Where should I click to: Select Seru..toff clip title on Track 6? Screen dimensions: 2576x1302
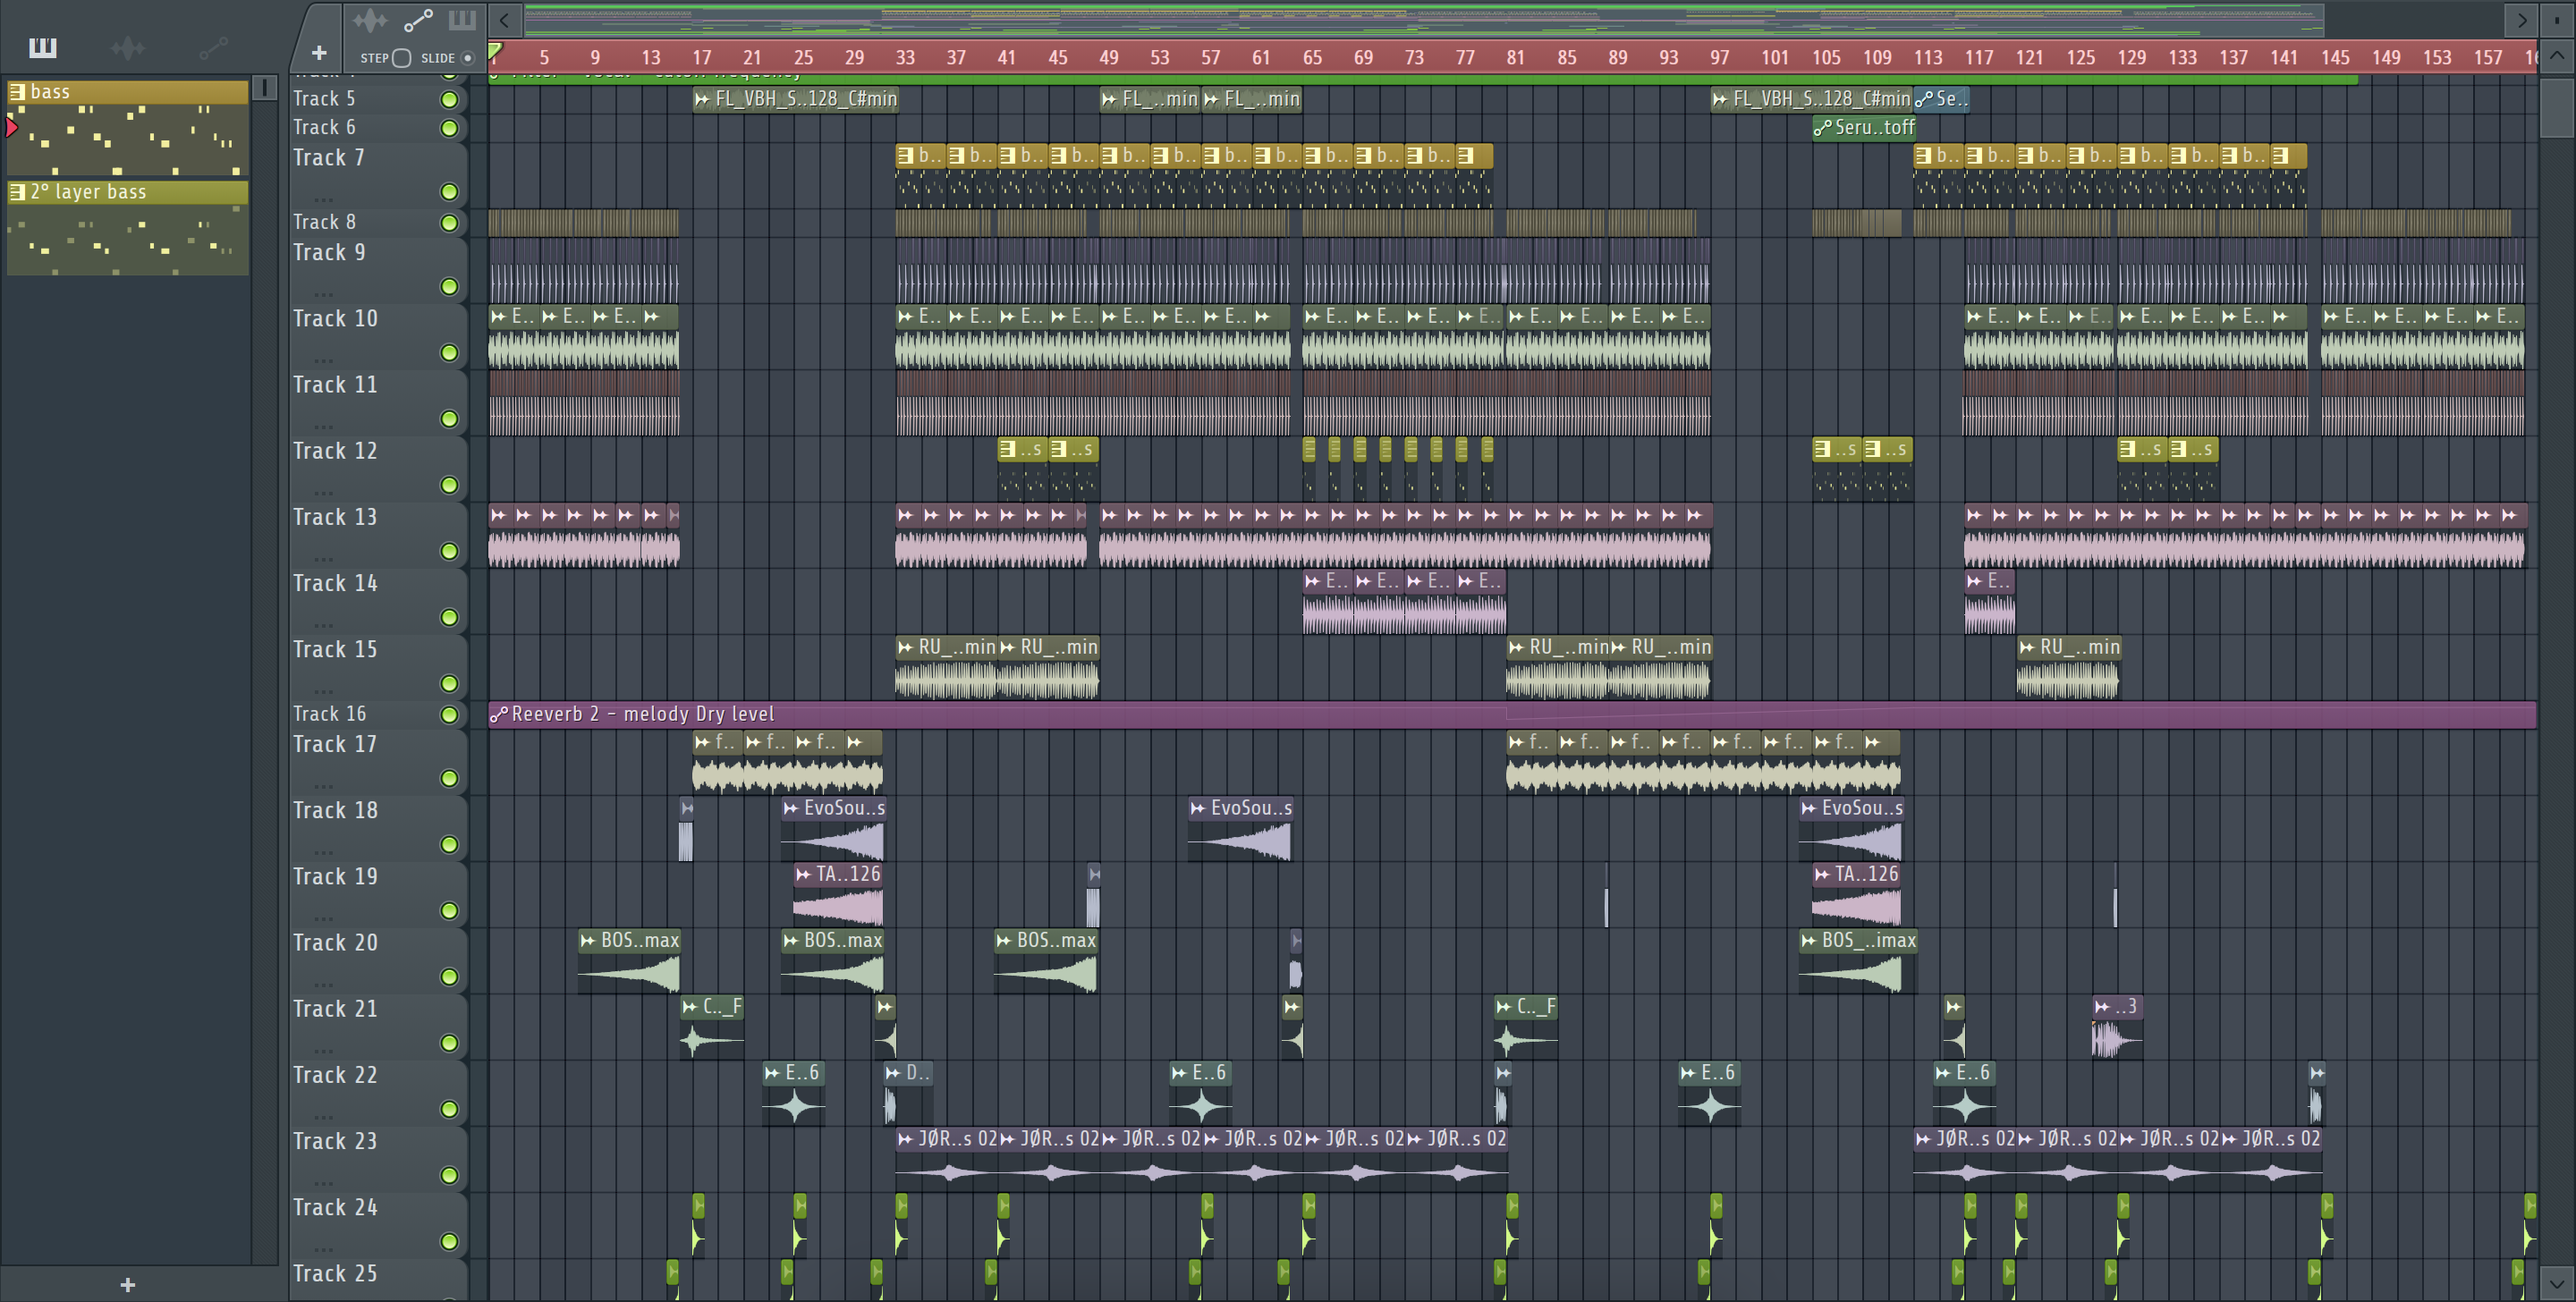pyautogui.click(x=1874, y=127)
